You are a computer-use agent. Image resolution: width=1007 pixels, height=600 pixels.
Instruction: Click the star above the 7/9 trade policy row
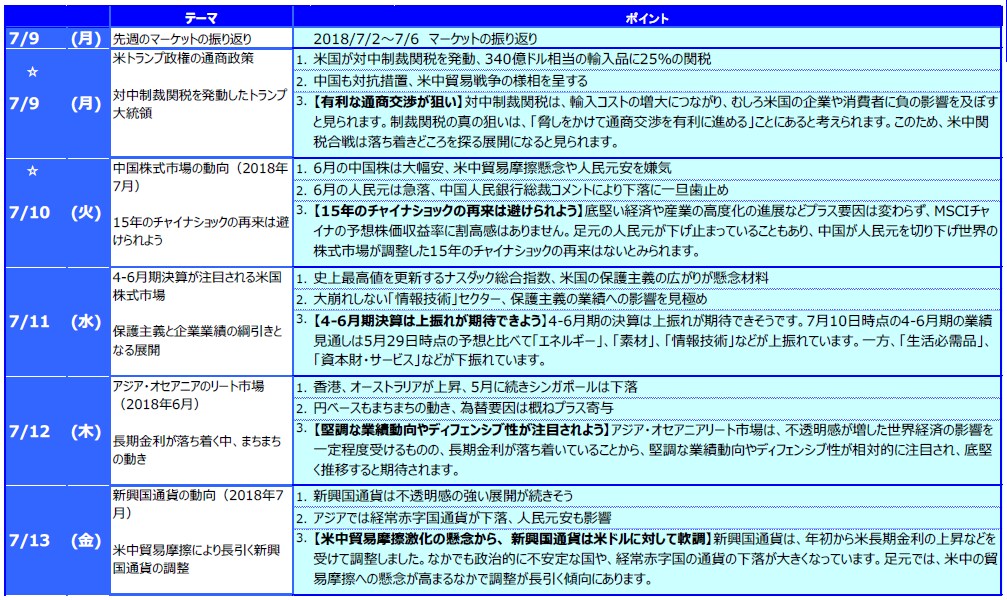point(32,71)
